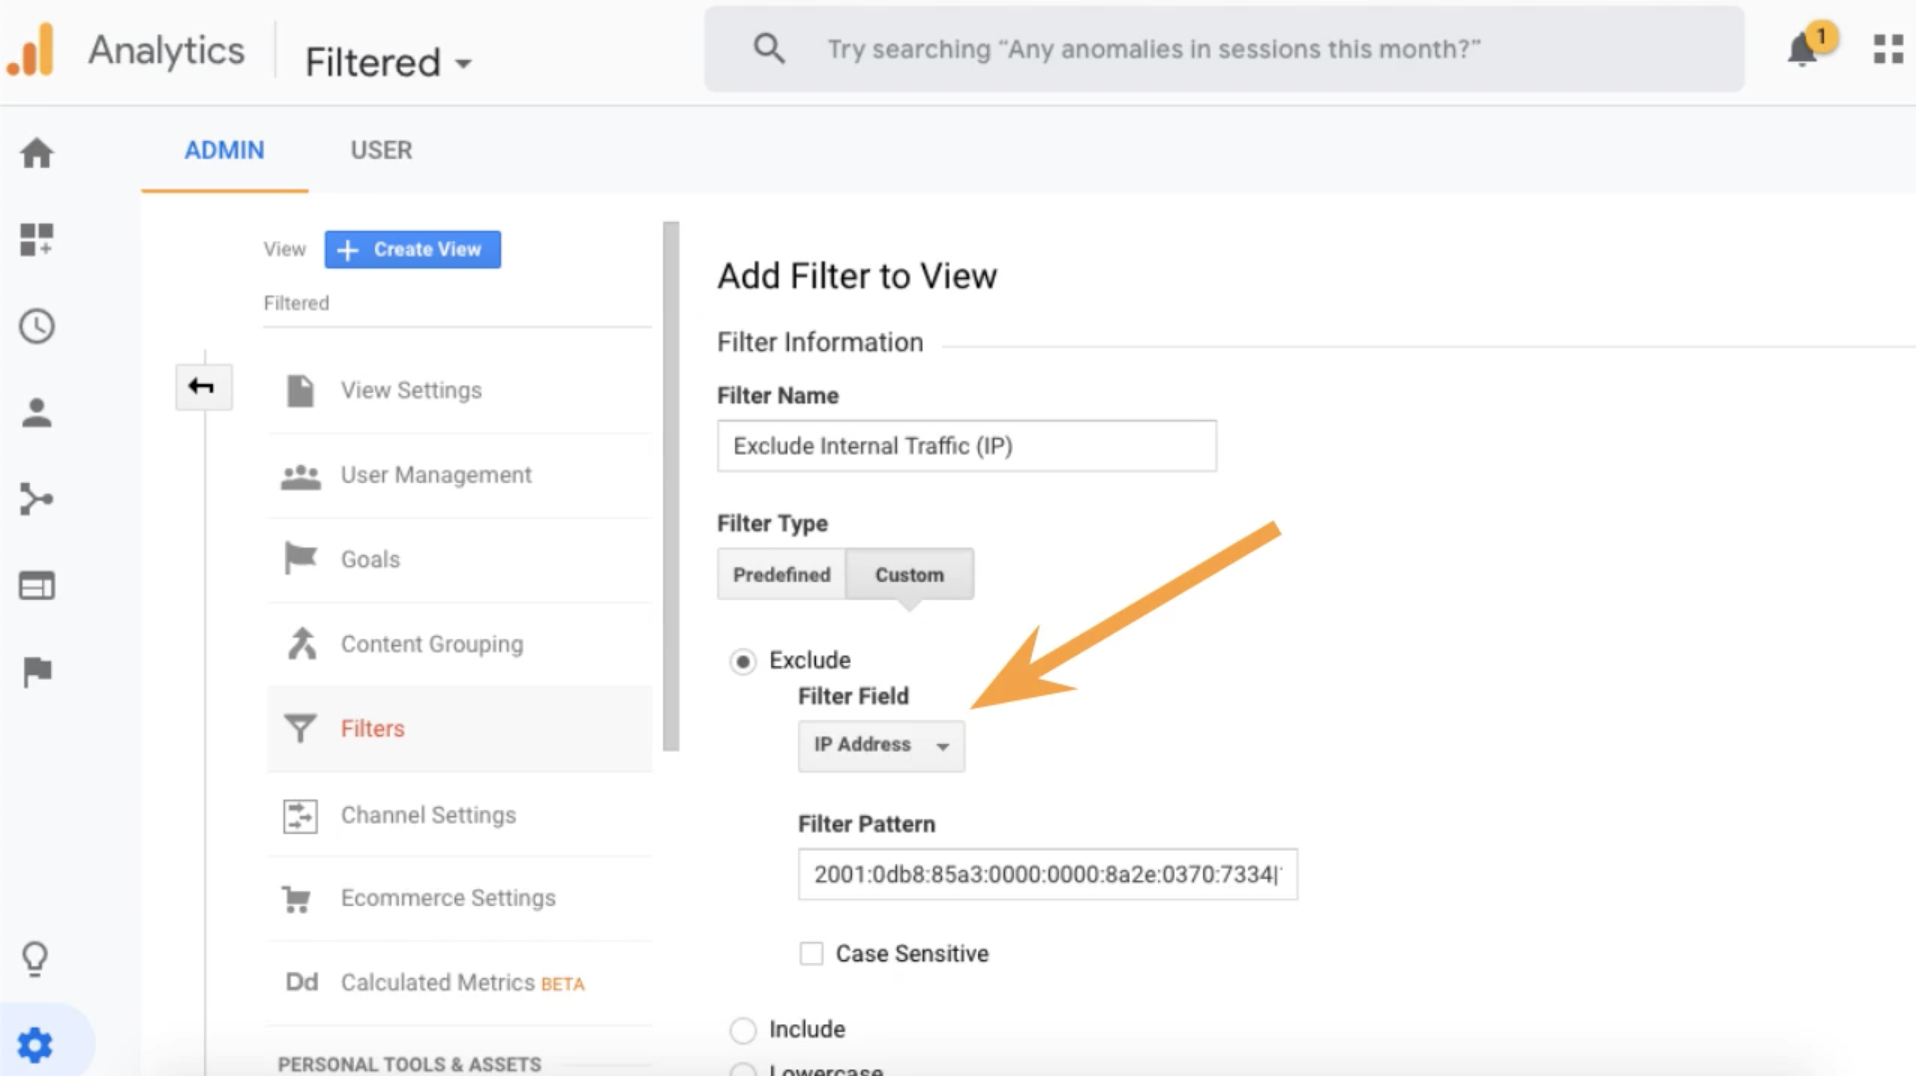Open the Audience person icon
Image resolution: width=1916 pixels, height=1076 pixels.
pyautogui.click(x=37, y=413)
